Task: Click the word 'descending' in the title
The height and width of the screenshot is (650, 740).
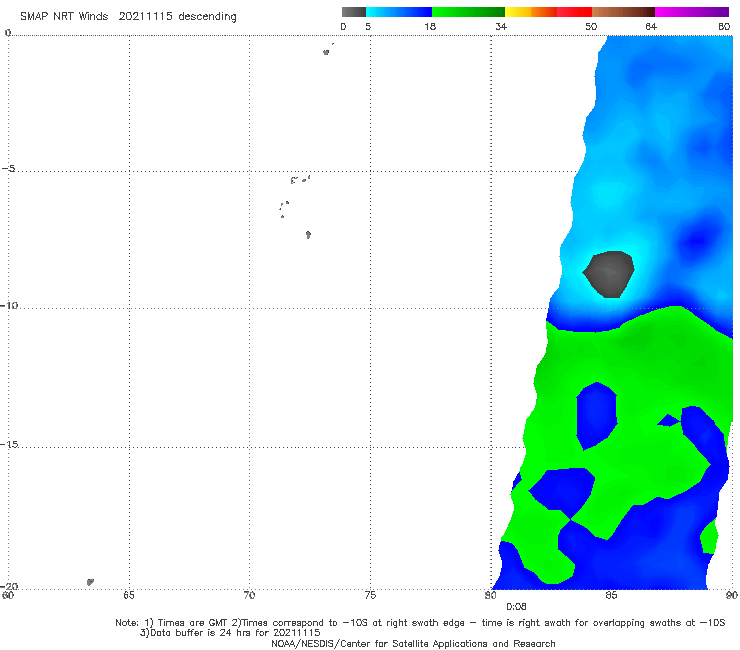Action: coord(208,17)
